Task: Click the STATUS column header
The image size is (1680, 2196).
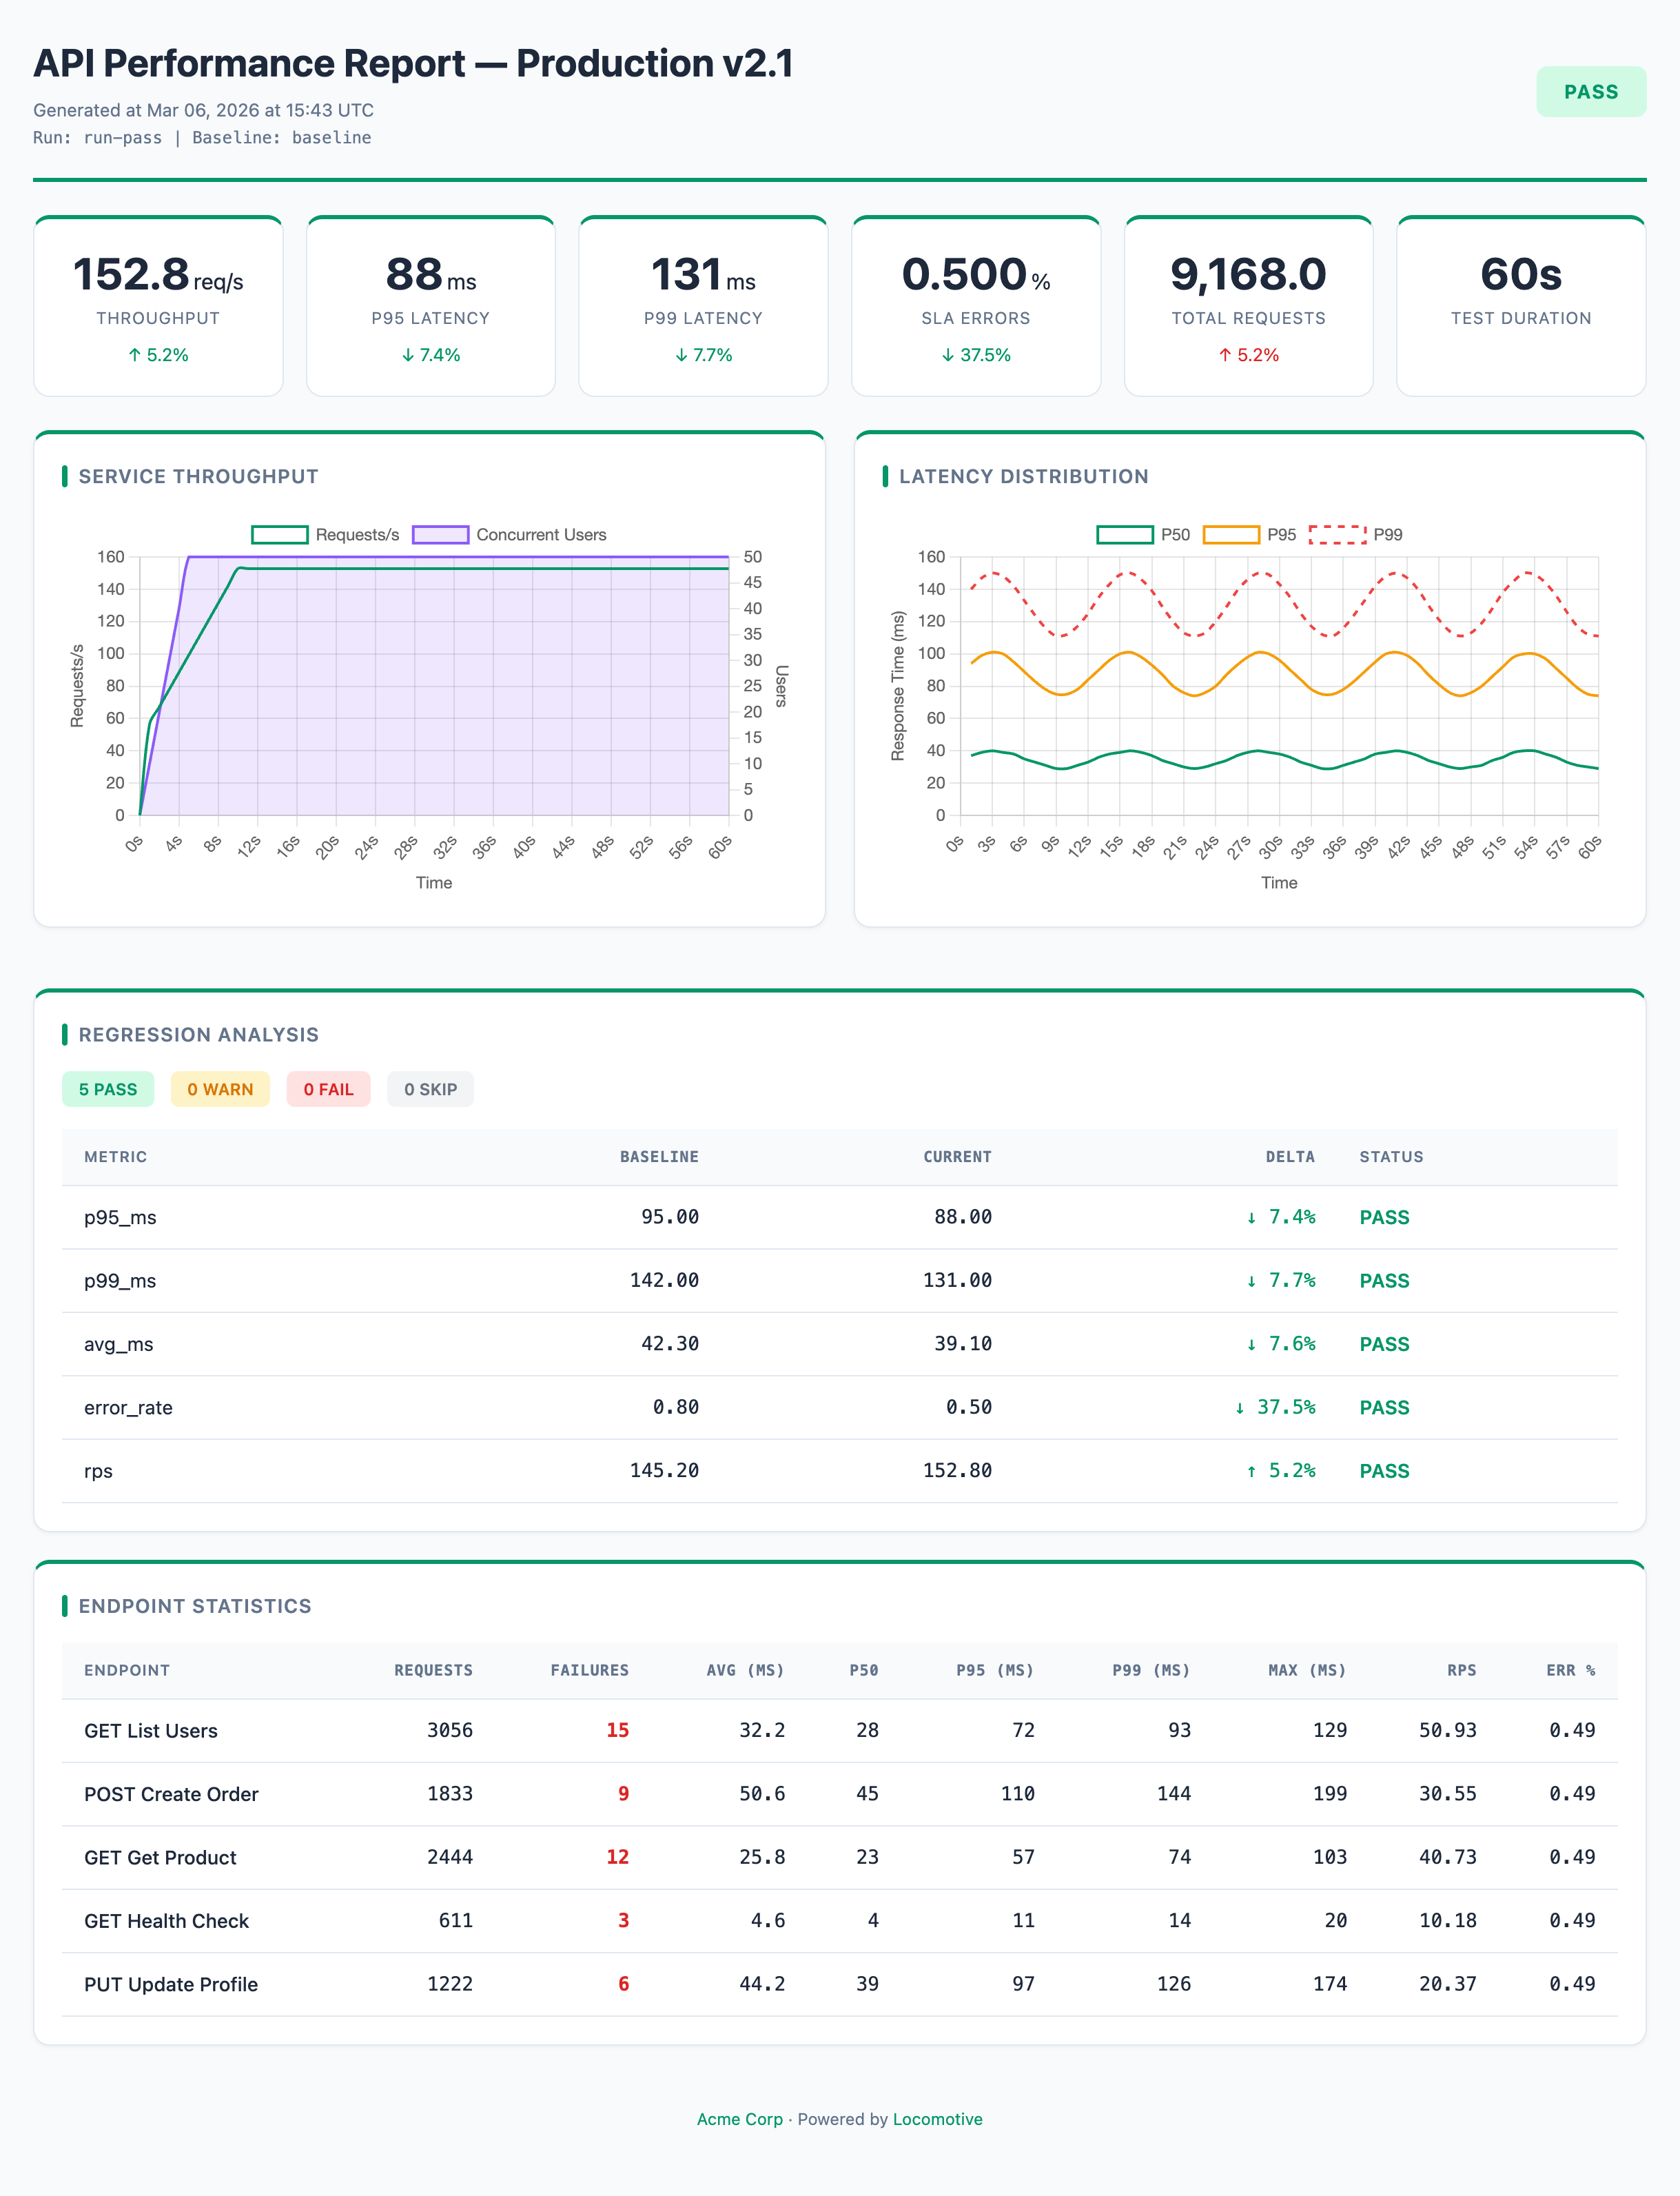Action: pos(1391,1157)
